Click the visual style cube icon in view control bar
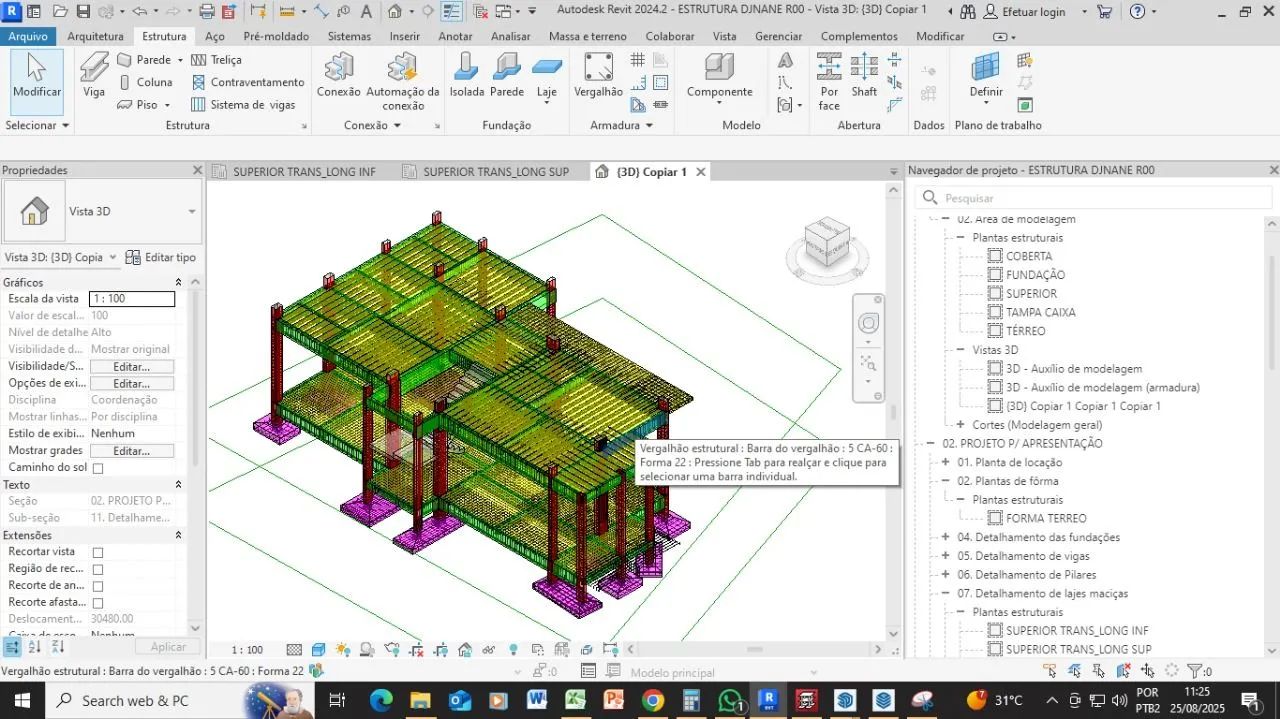This screenshot has height=719, width=1280. [318, 650]
